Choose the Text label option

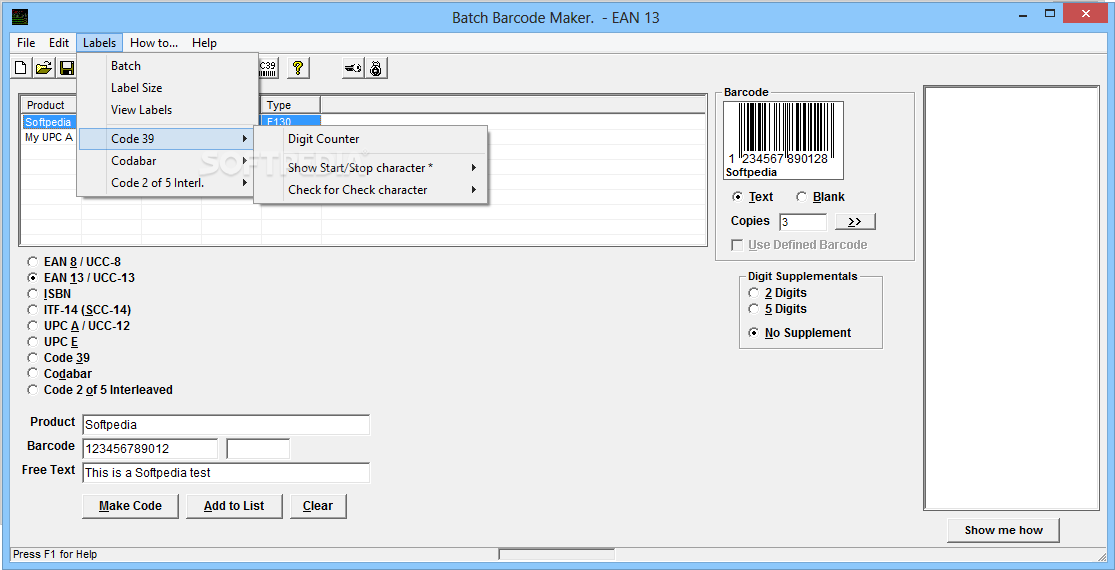(x=737, y=197)
